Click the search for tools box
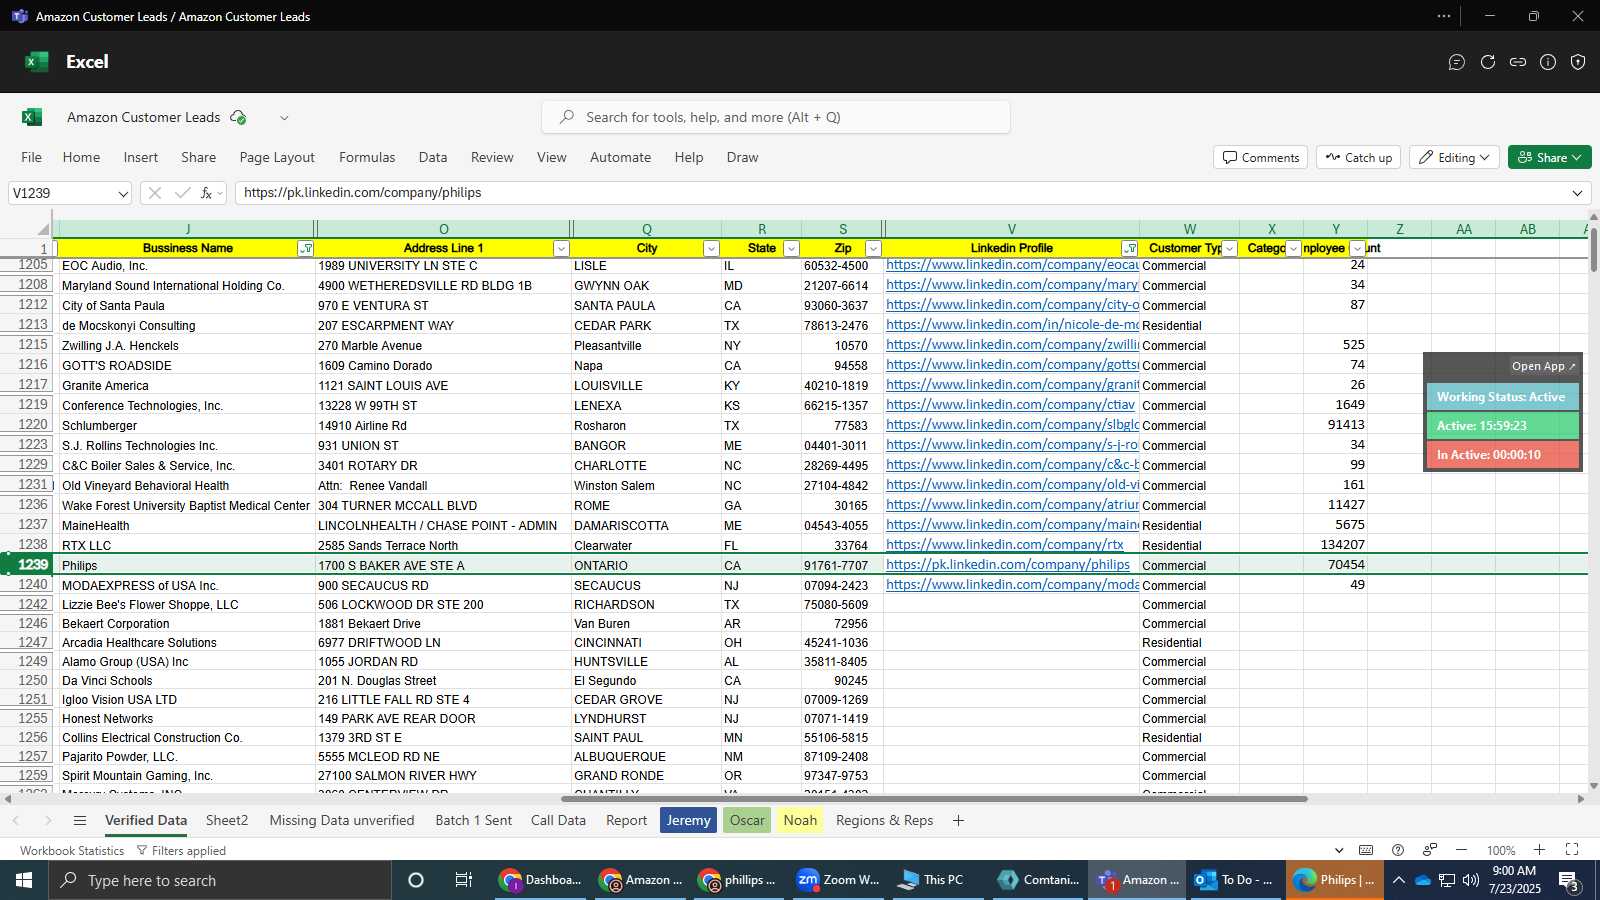 776,117
